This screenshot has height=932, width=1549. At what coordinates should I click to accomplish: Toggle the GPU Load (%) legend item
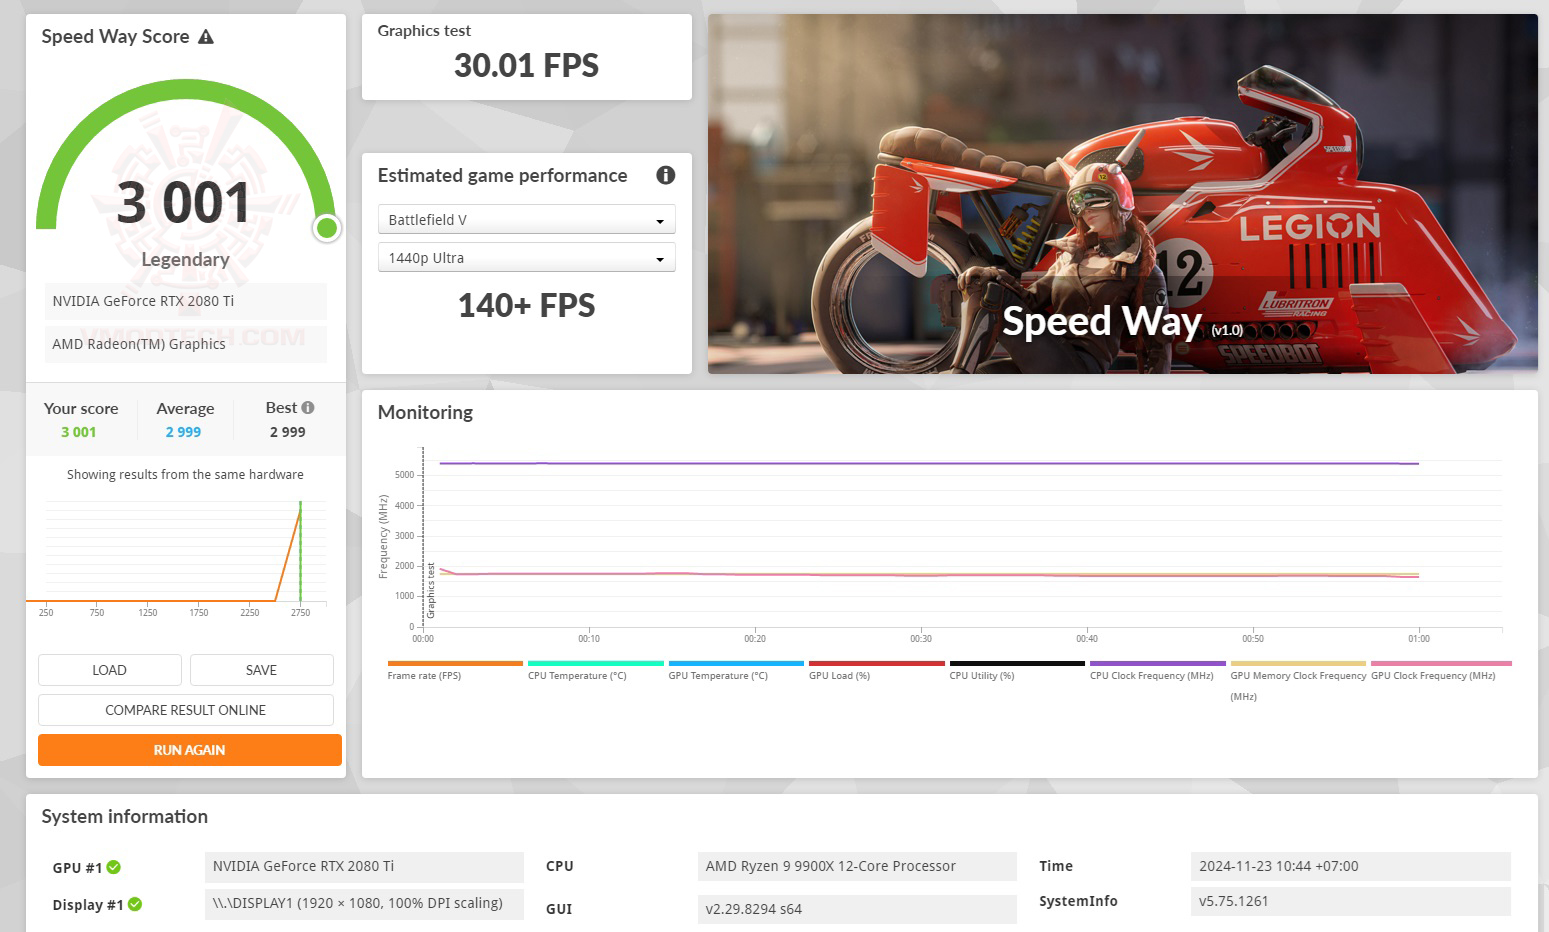(877, 671)
